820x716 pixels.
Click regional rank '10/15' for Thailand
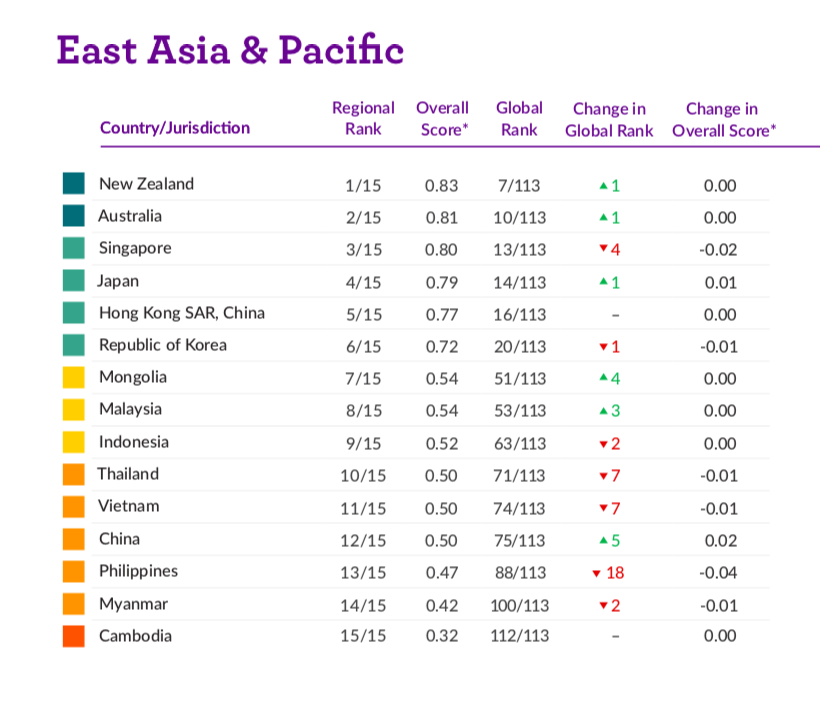click(363, 476)
